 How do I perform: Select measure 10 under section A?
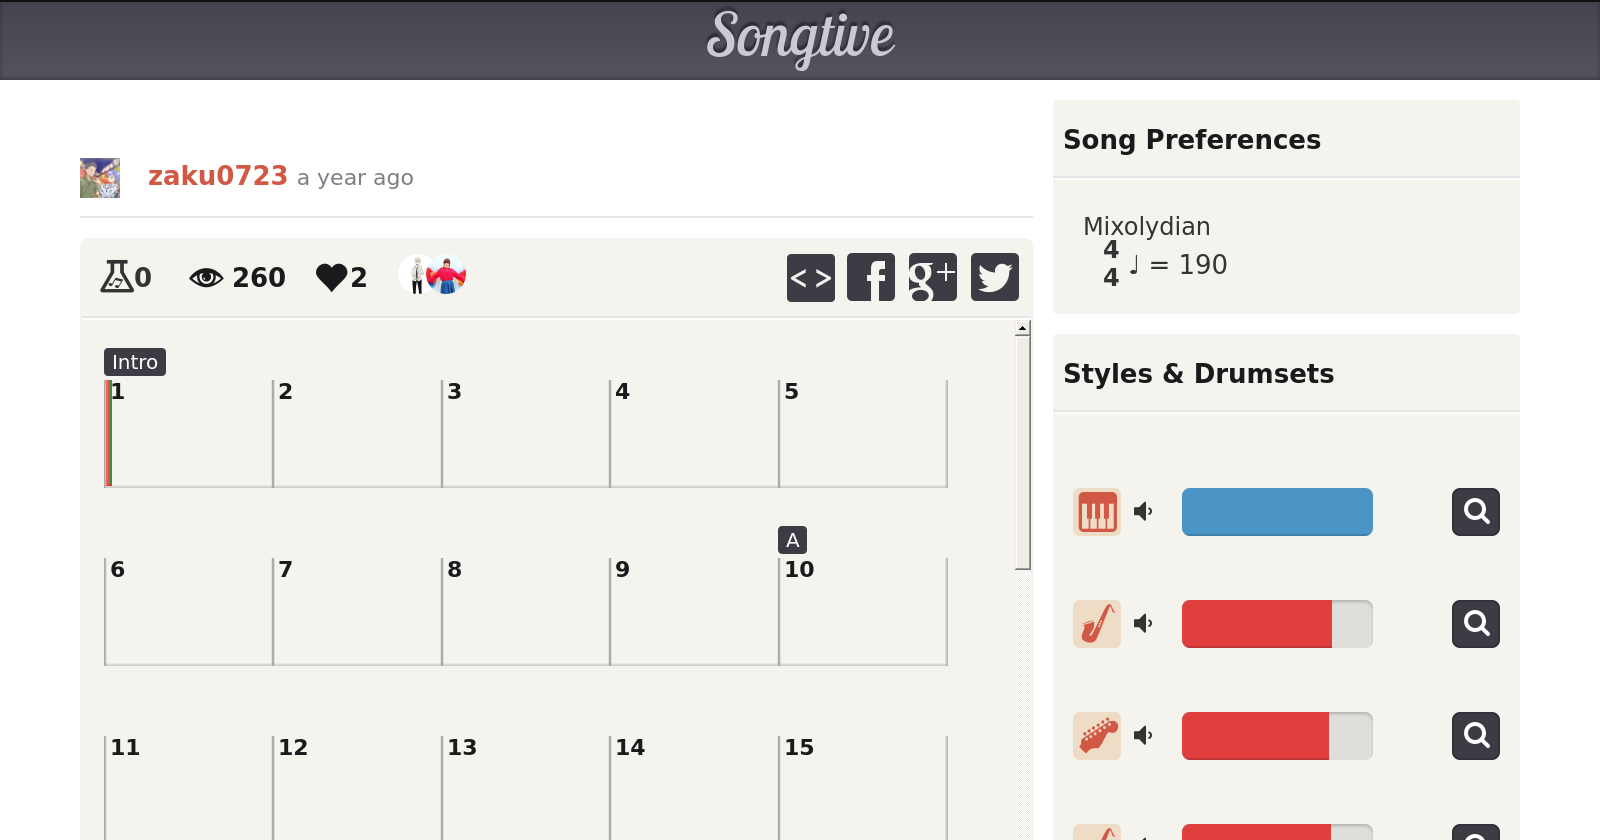pyautogui.click(x=862, y=611)
